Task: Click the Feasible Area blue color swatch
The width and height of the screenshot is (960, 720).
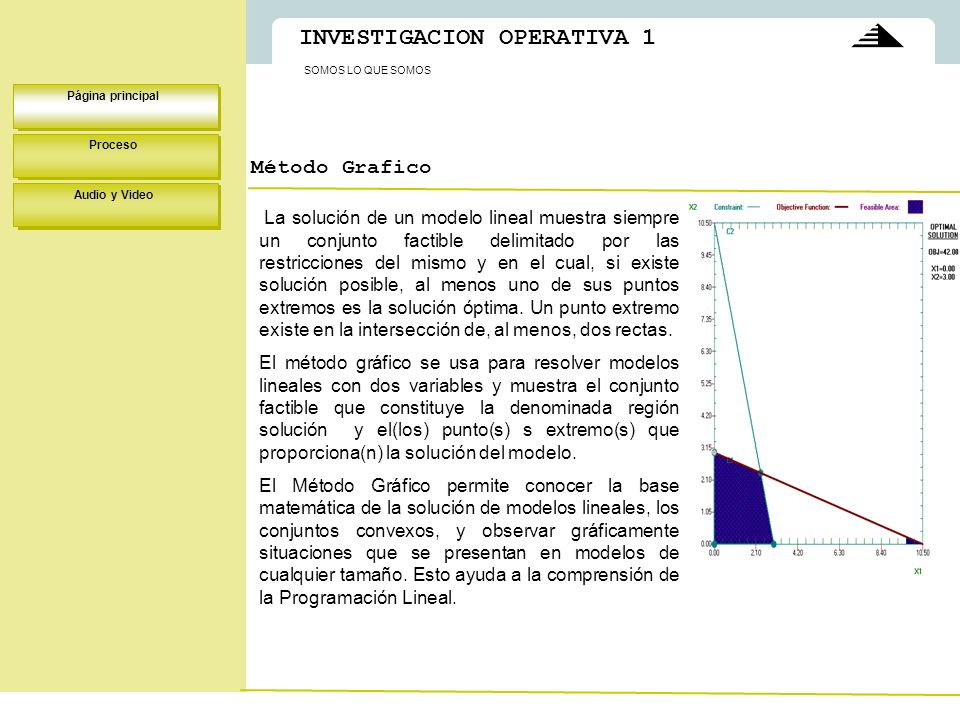Action: point(915,207)
